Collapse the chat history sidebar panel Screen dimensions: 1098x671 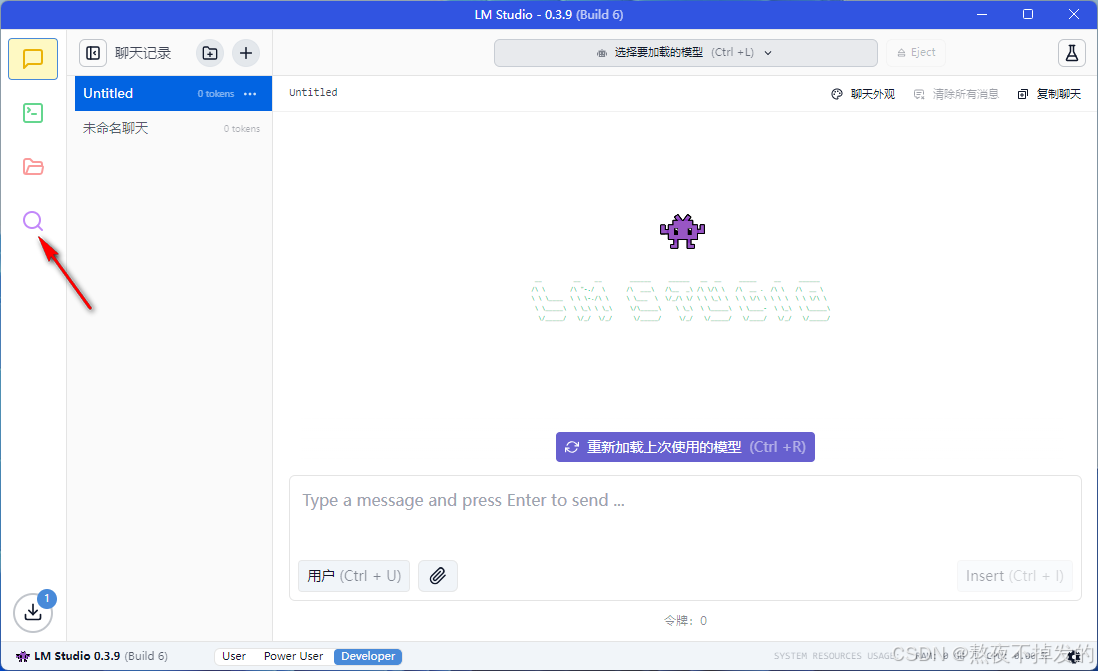93,53
